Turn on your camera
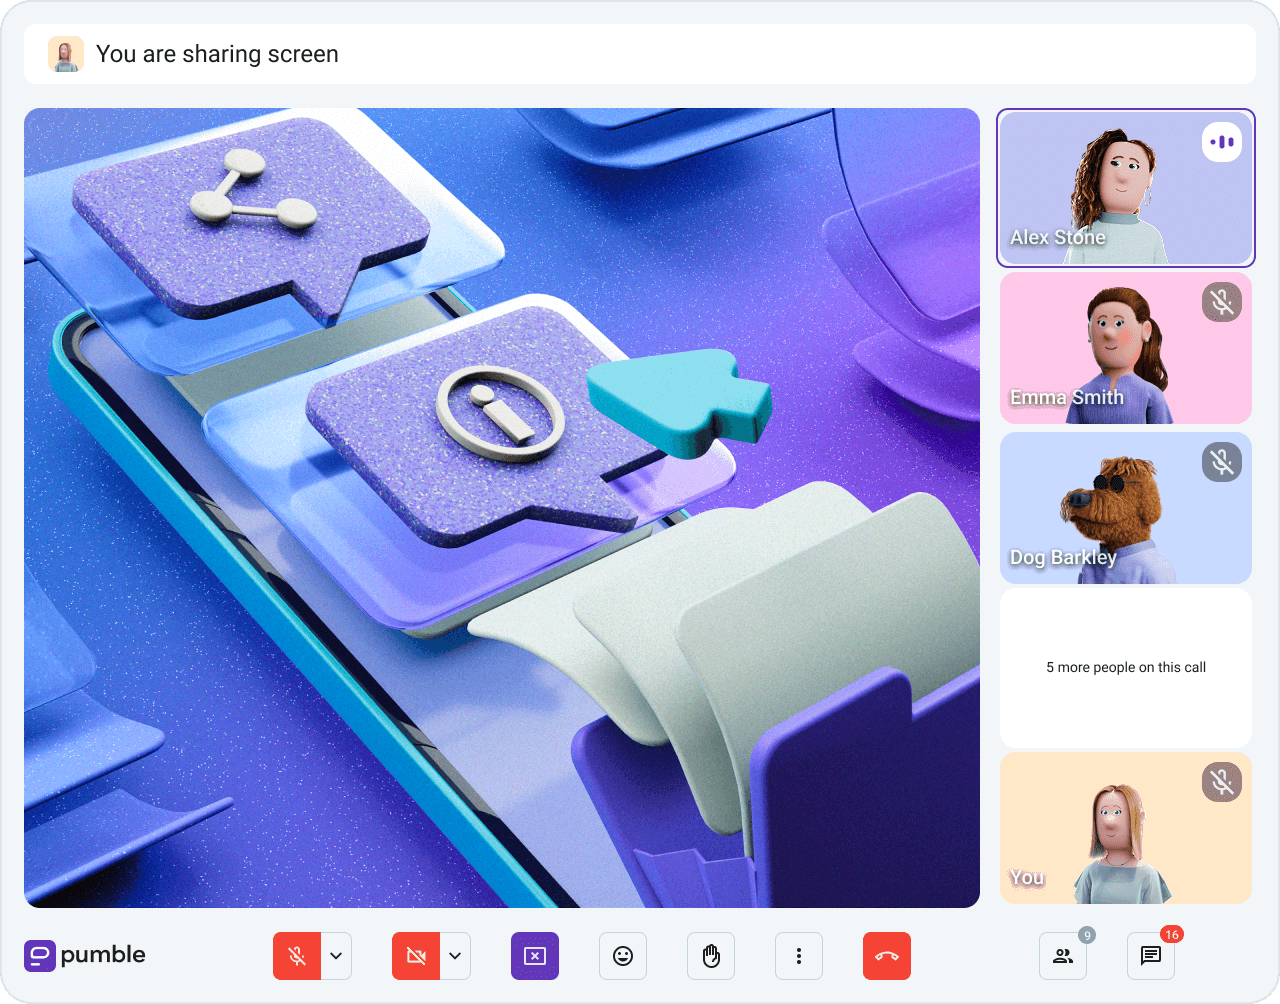This screenshot has height=1004, width=1280. 416,956
